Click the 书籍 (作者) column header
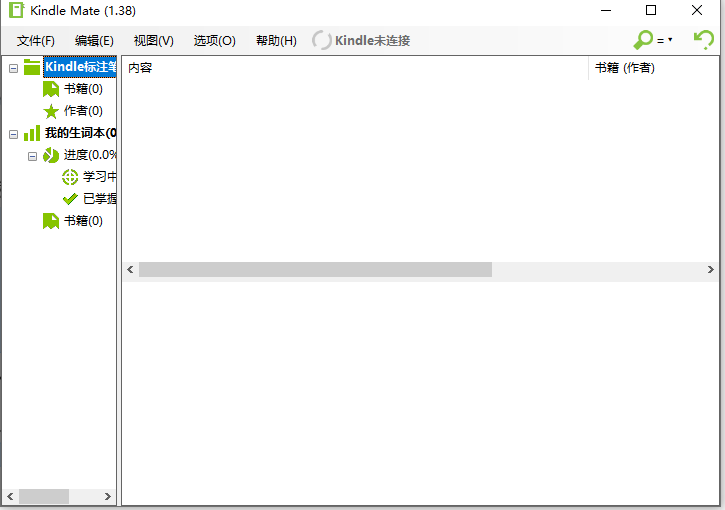Screen dimensions: 725x510 [x=653, y=68]
